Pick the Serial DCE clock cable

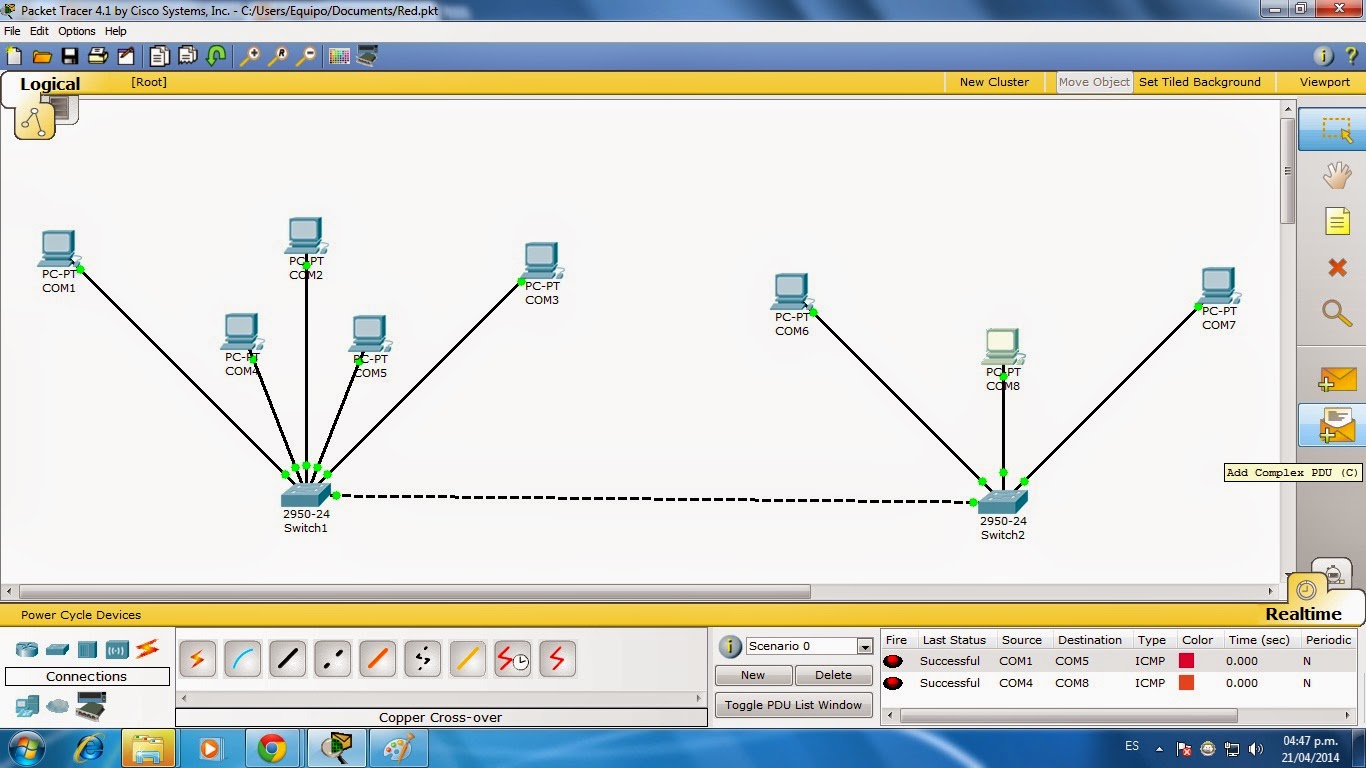pyautogui.click(x=513, y=659)
